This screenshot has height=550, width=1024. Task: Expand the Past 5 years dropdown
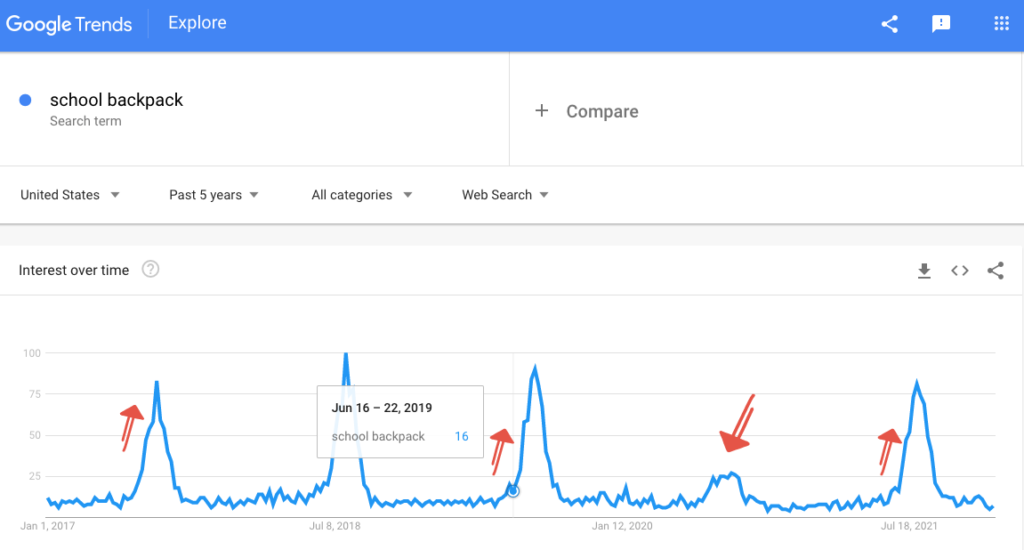[x=214, y=195]
